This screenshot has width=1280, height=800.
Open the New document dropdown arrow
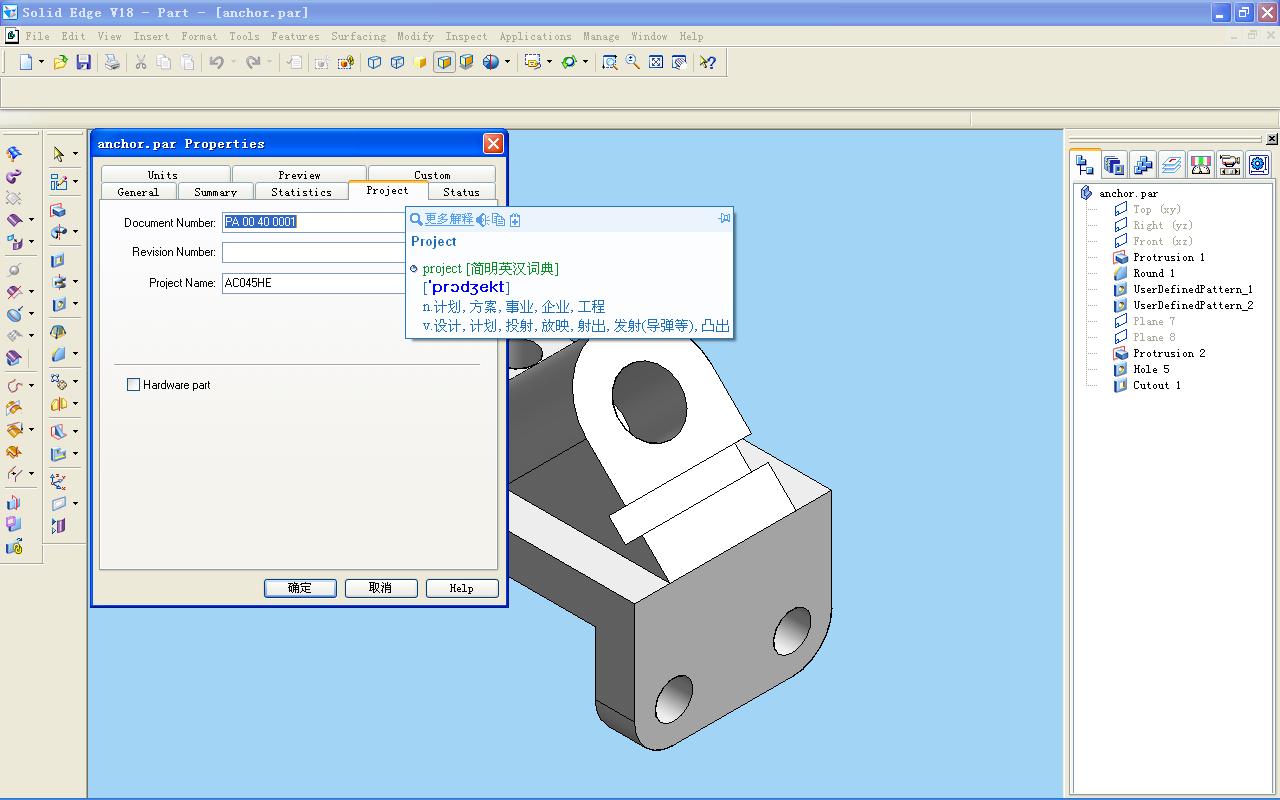tap(41, 62)
